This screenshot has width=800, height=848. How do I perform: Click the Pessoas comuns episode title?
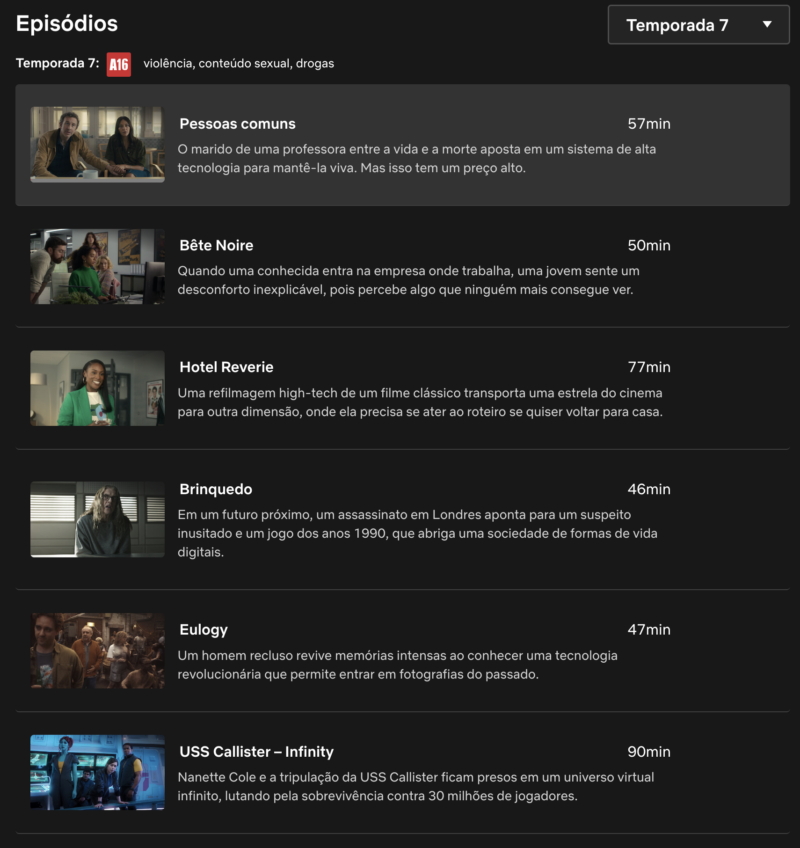237,124
